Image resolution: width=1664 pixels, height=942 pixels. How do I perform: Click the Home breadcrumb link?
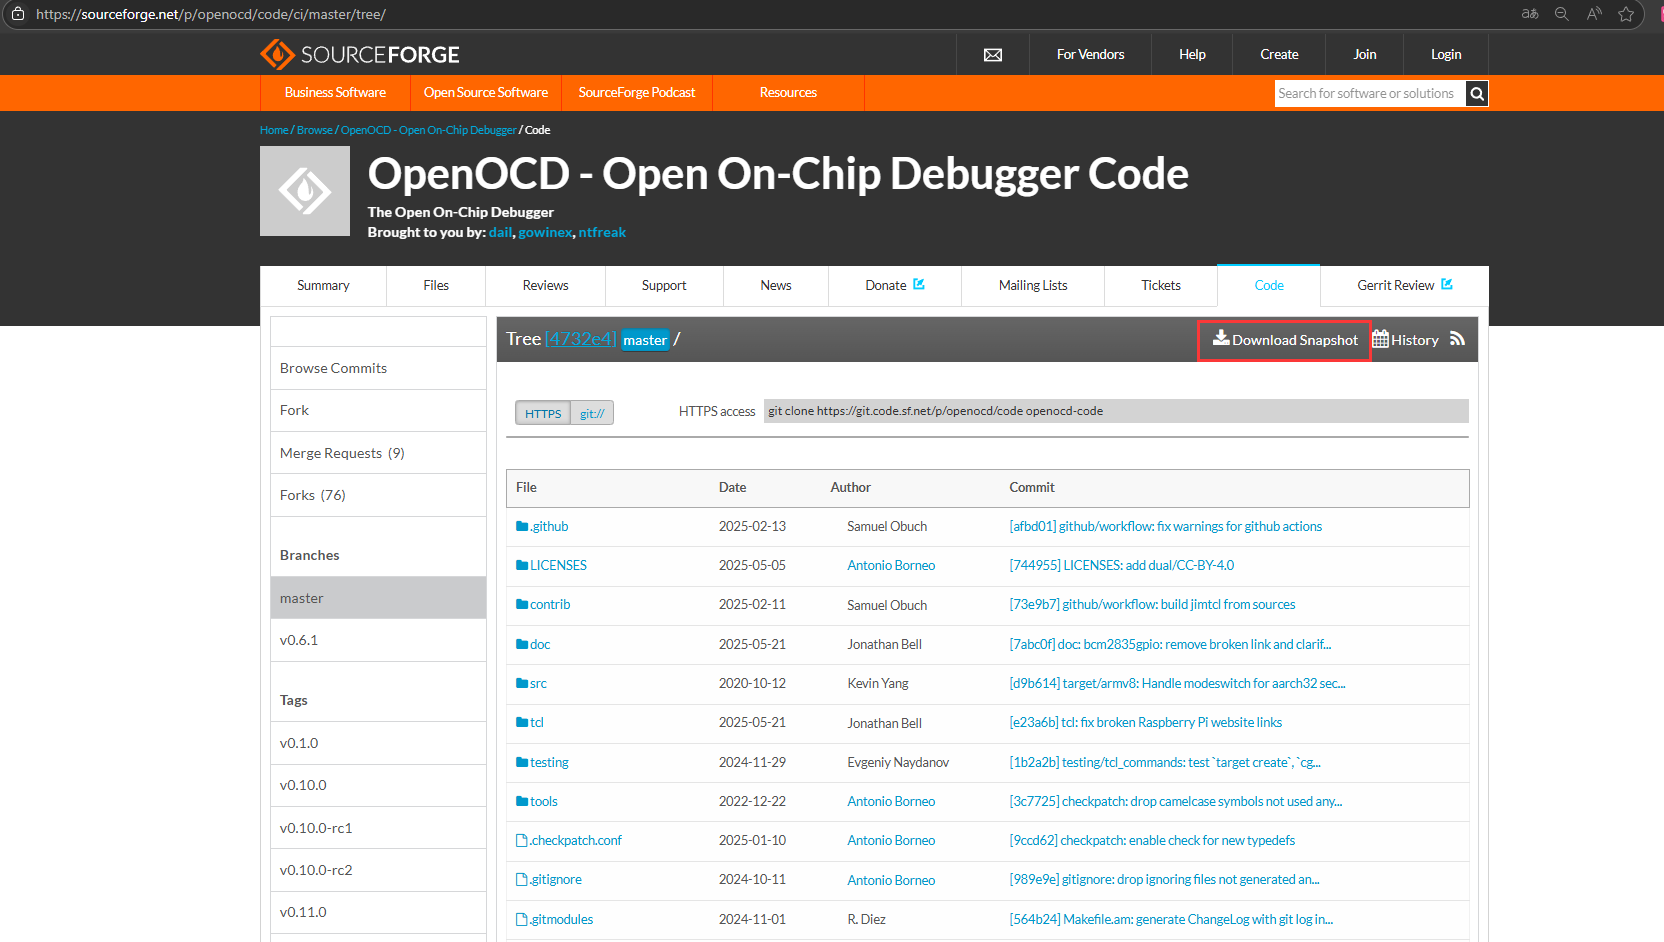(274, 130)
